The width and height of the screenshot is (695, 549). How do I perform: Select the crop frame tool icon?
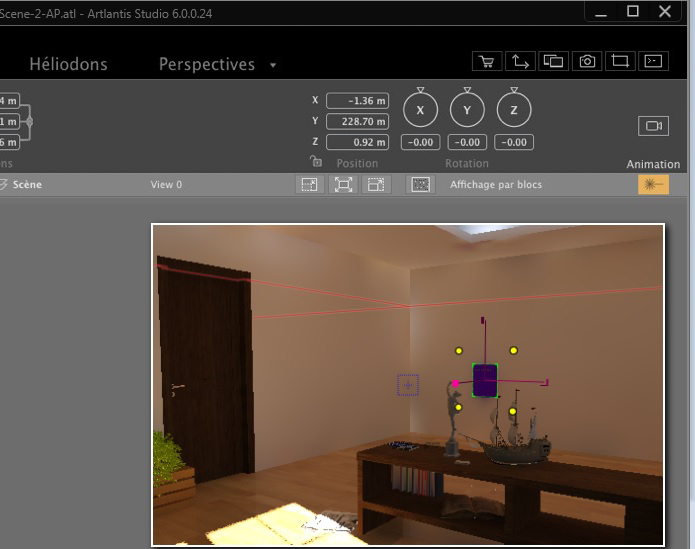[620, 61]
